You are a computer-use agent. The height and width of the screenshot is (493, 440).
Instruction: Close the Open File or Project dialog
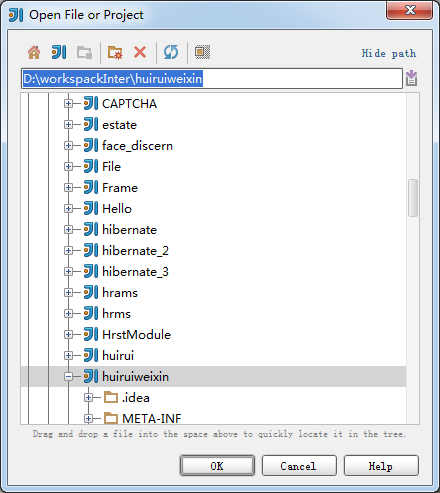point(409,10)
